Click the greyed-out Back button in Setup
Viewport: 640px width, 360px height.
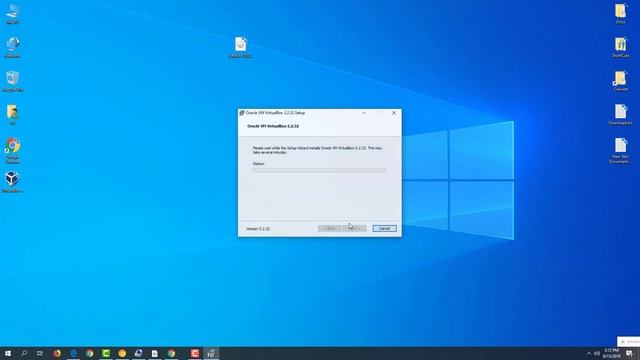click(x=330, y=228)
